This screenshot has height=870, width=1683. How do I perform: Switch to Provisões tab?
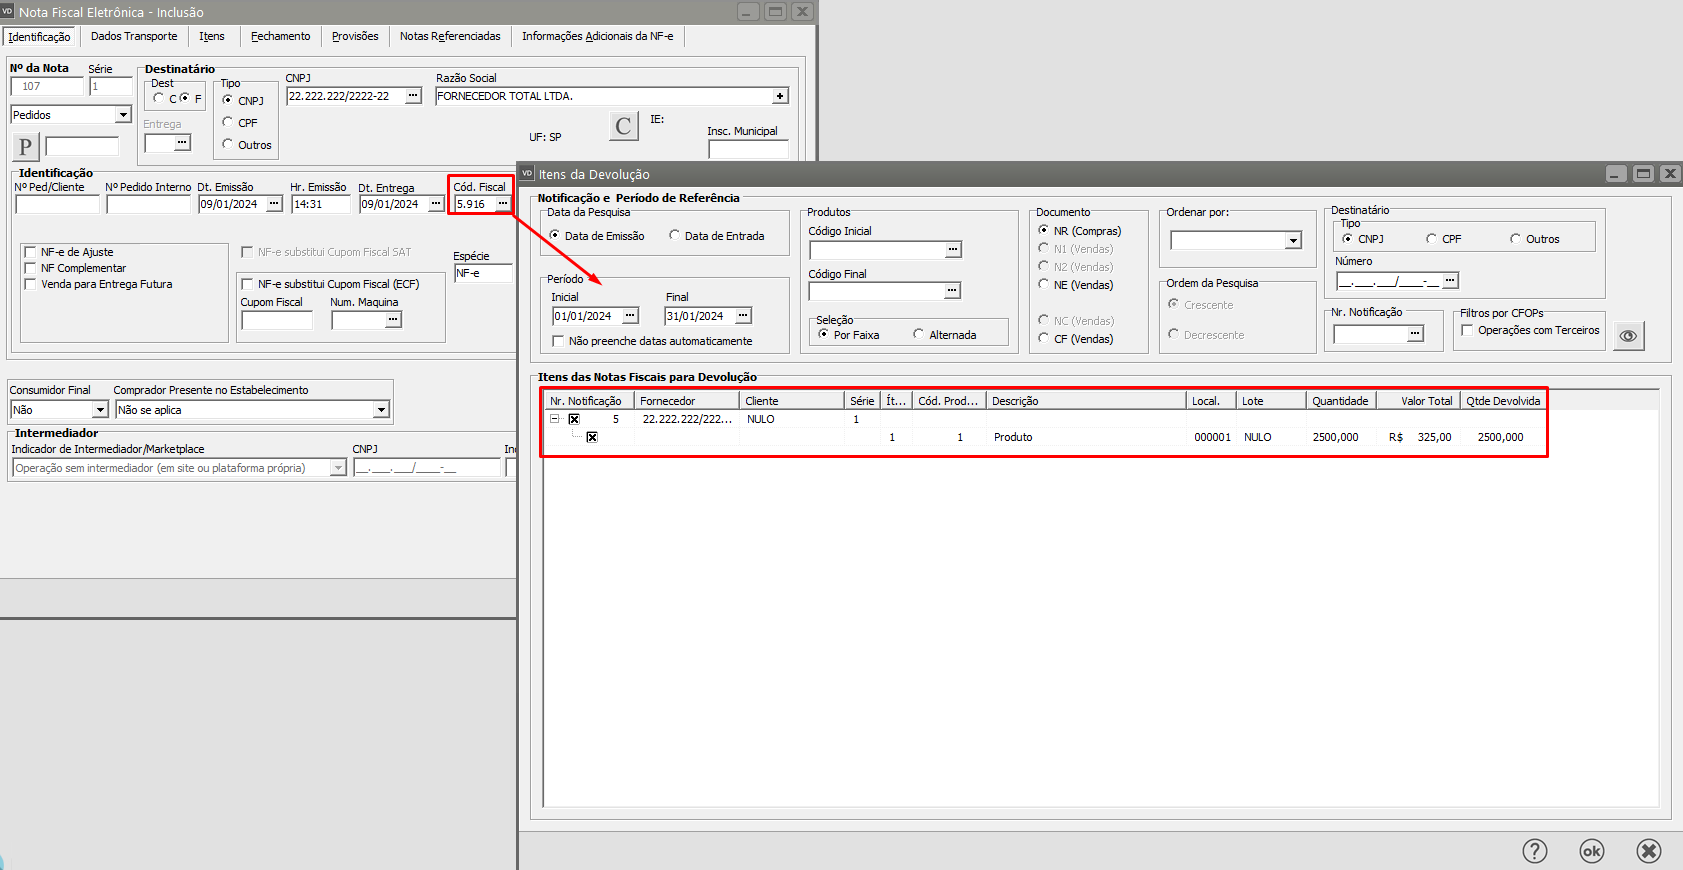pyautogui.click(x=355, y=36)
